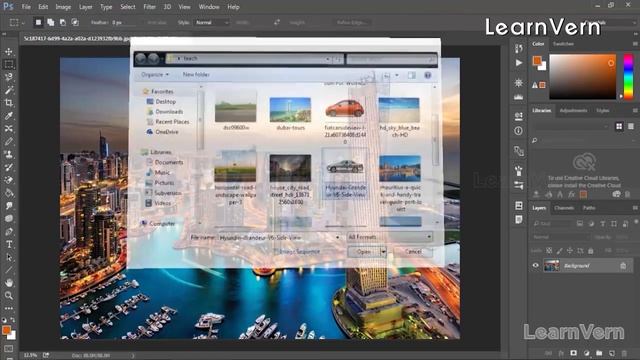Image resolution: width=640 pixels, height=360 pixels.
Task: Switch to the Channels tab
Action: (564, 208)
